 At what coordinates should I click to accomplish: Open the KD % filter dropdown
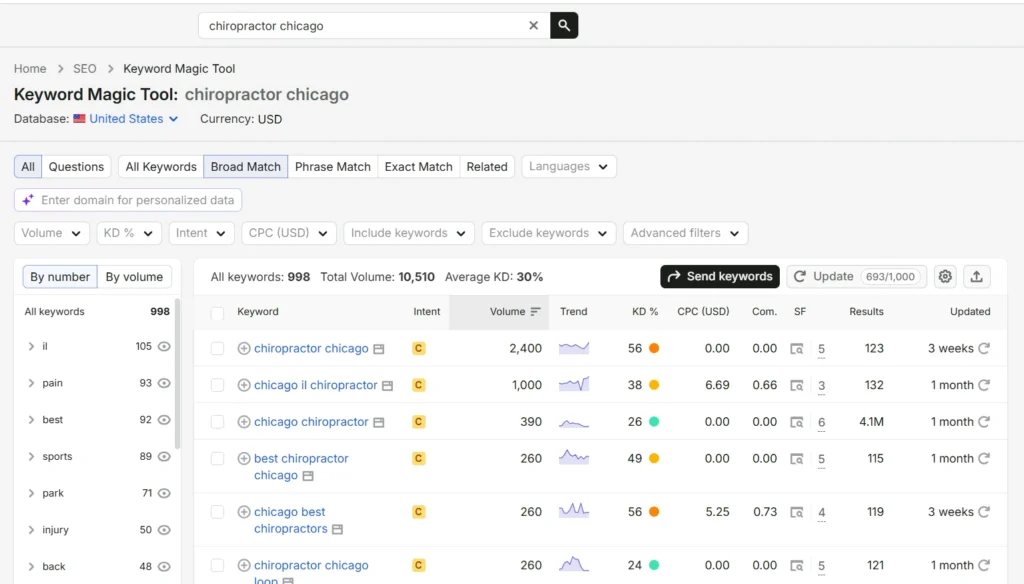pyautogui.click(x=129, y=233)
